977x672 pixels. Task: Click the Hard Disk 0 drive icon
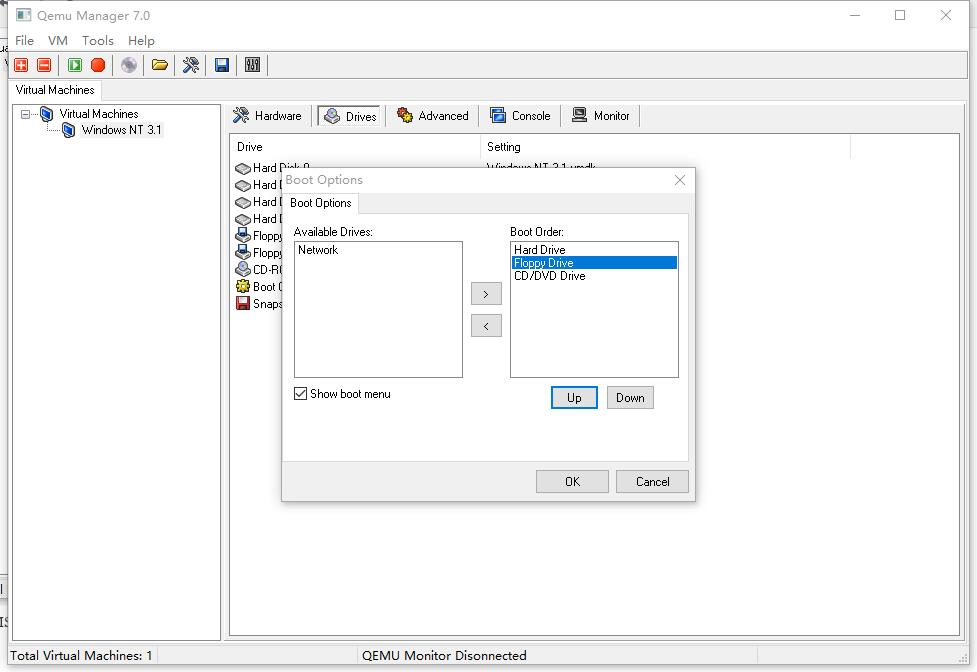pyautogui.click(x=242, y=168)
